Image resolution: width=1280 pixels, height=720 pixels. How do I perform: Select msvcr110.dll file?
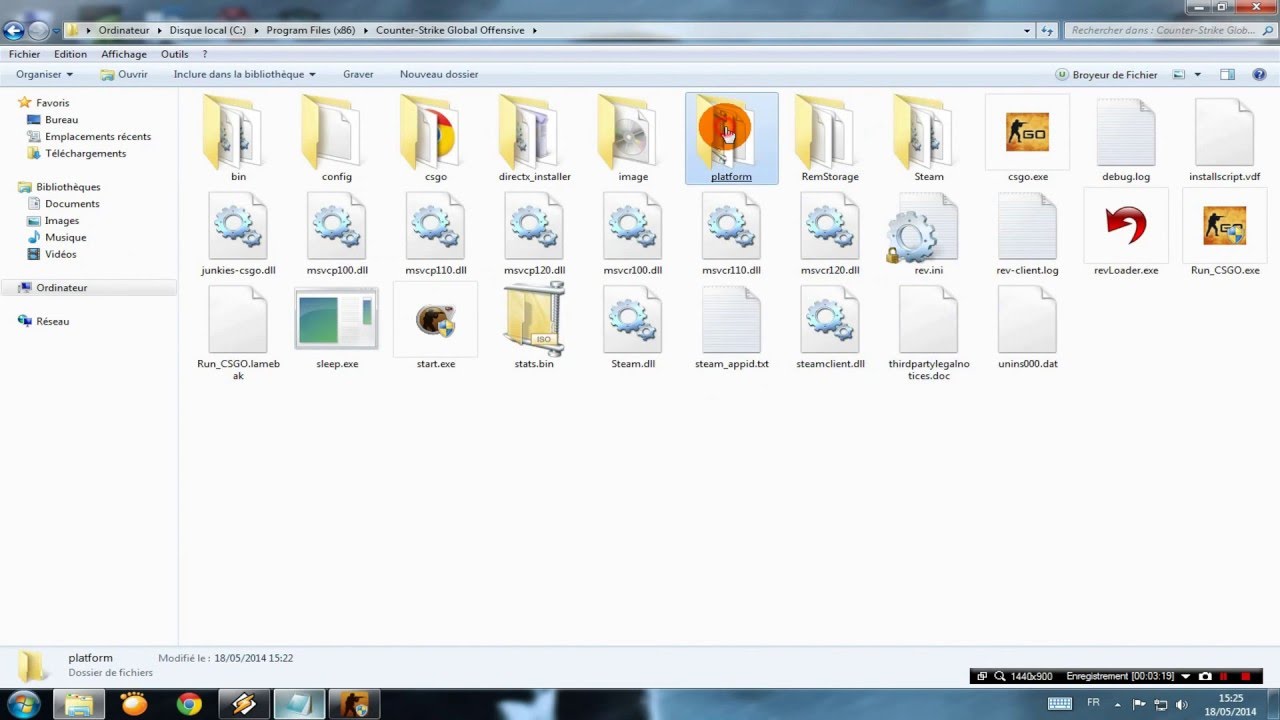tap(731, 233)
